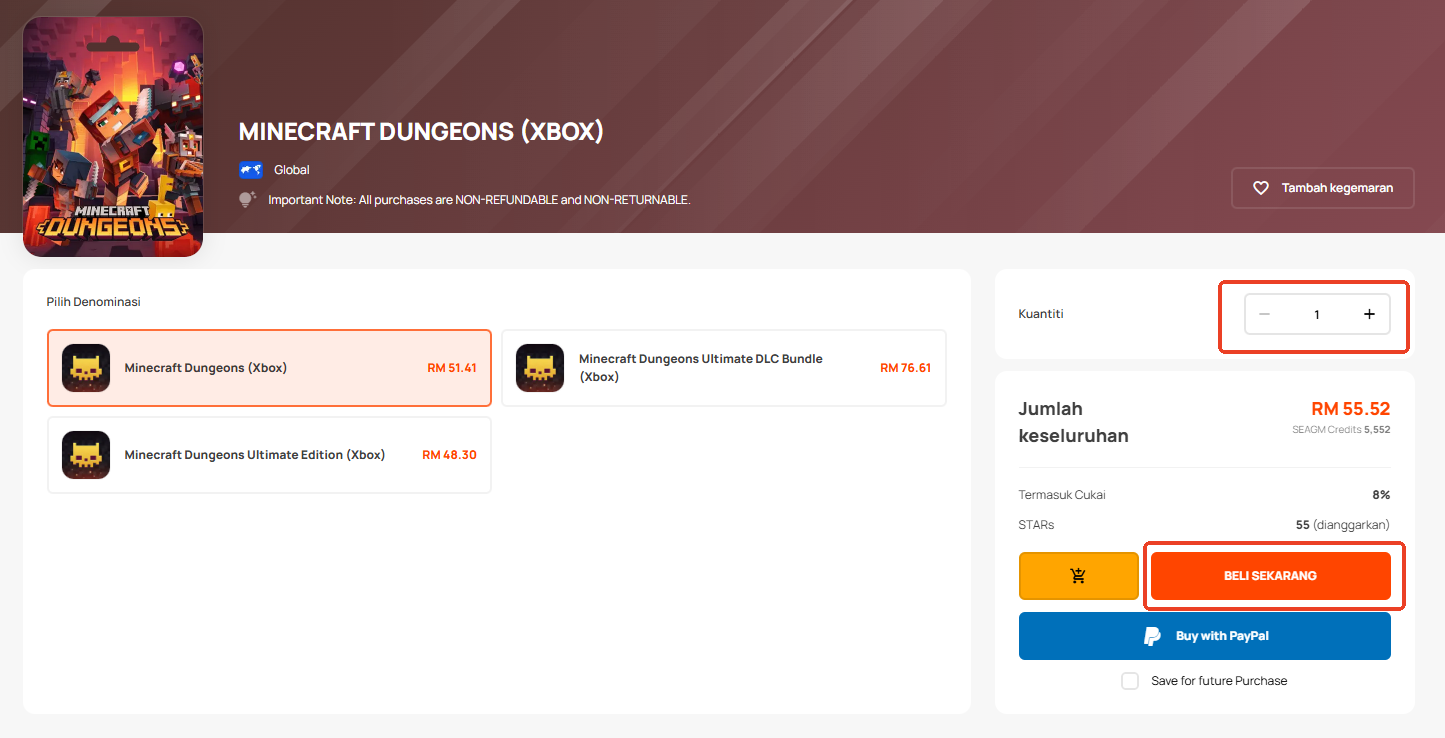Click the skull icon of Ultimate DLC Bundle
The width and height of the screenshot is (1445, 738).
[x=540, y=368]
